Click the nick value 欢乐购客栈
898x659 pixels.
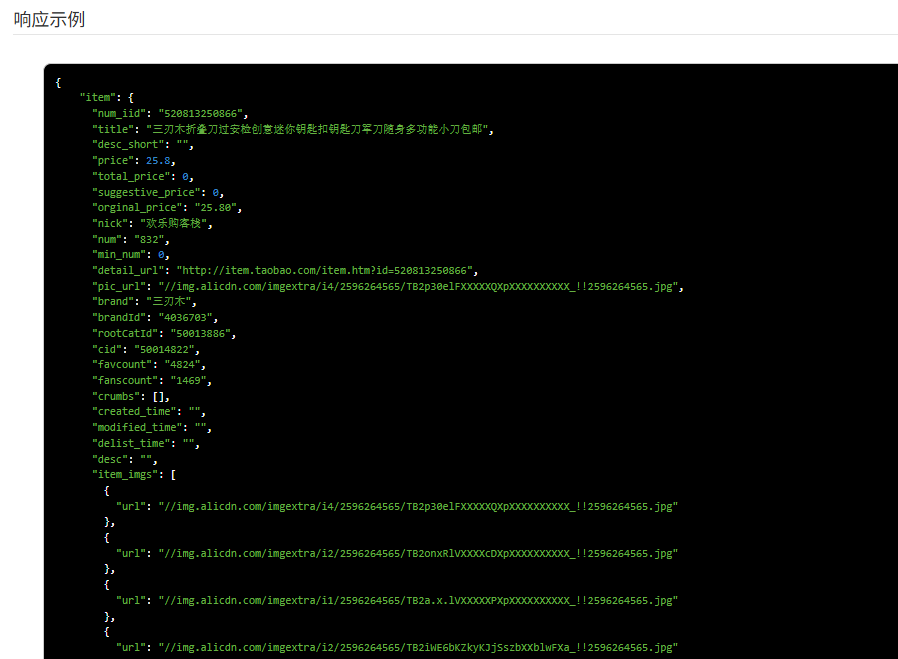174,224
